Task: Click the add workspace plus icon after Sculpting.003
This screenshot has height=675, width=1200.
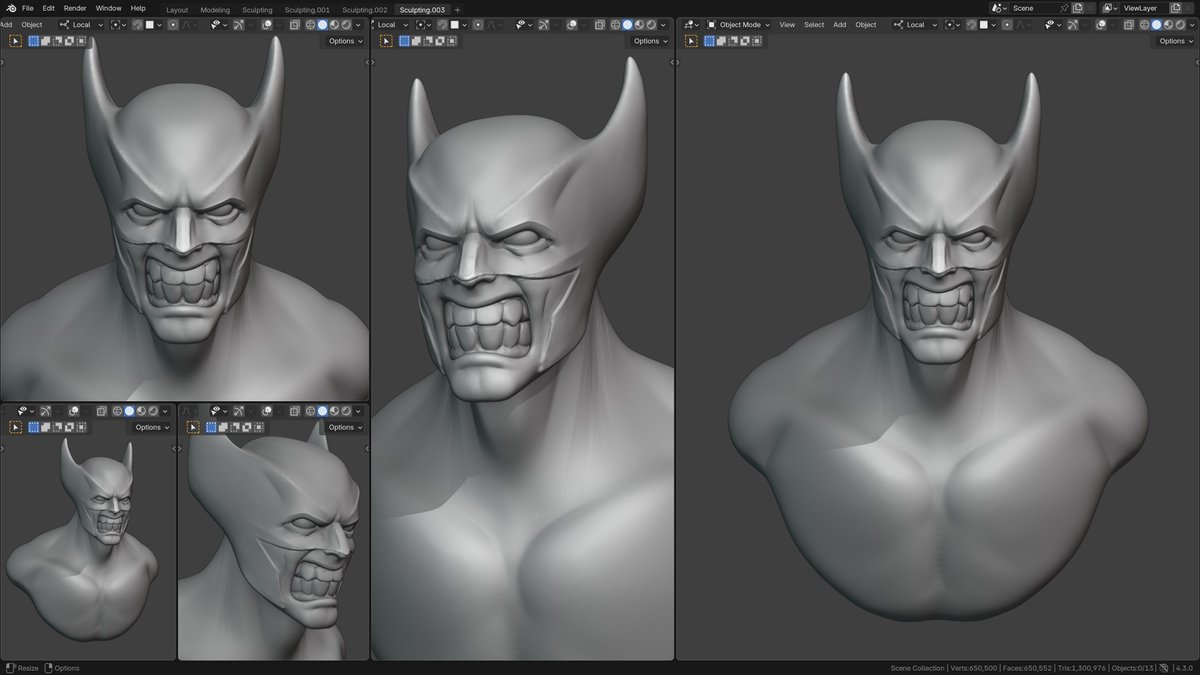Action: 457,10
